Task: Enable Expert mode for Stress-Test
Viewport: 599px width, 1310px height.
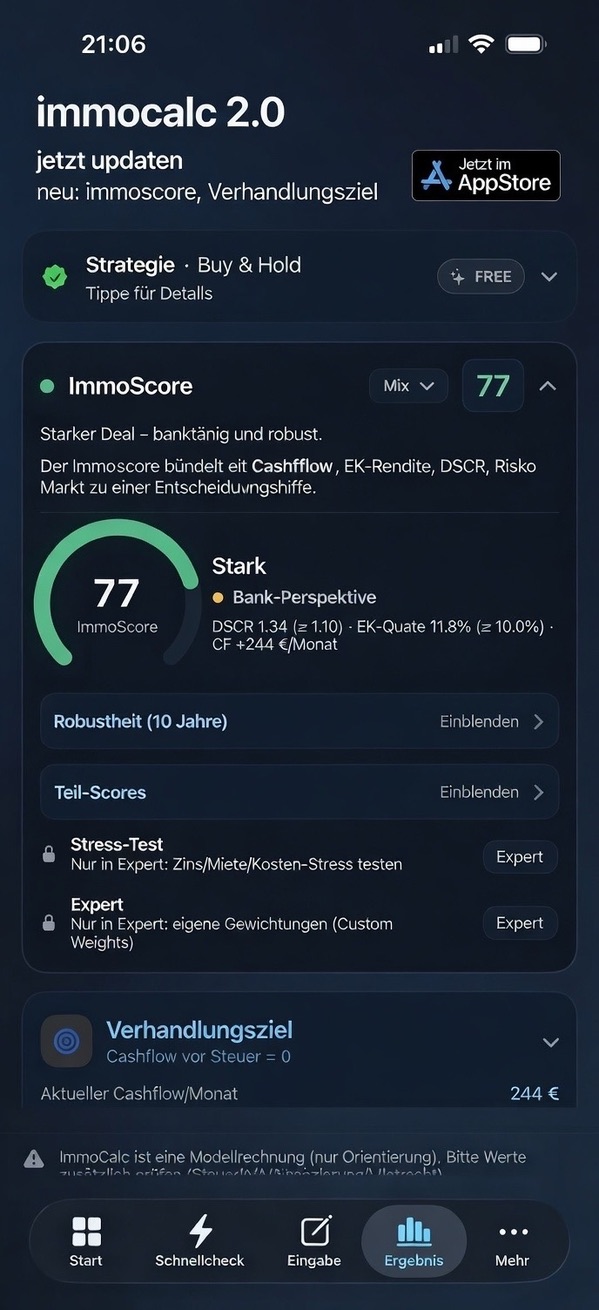Action: [519, 857]
